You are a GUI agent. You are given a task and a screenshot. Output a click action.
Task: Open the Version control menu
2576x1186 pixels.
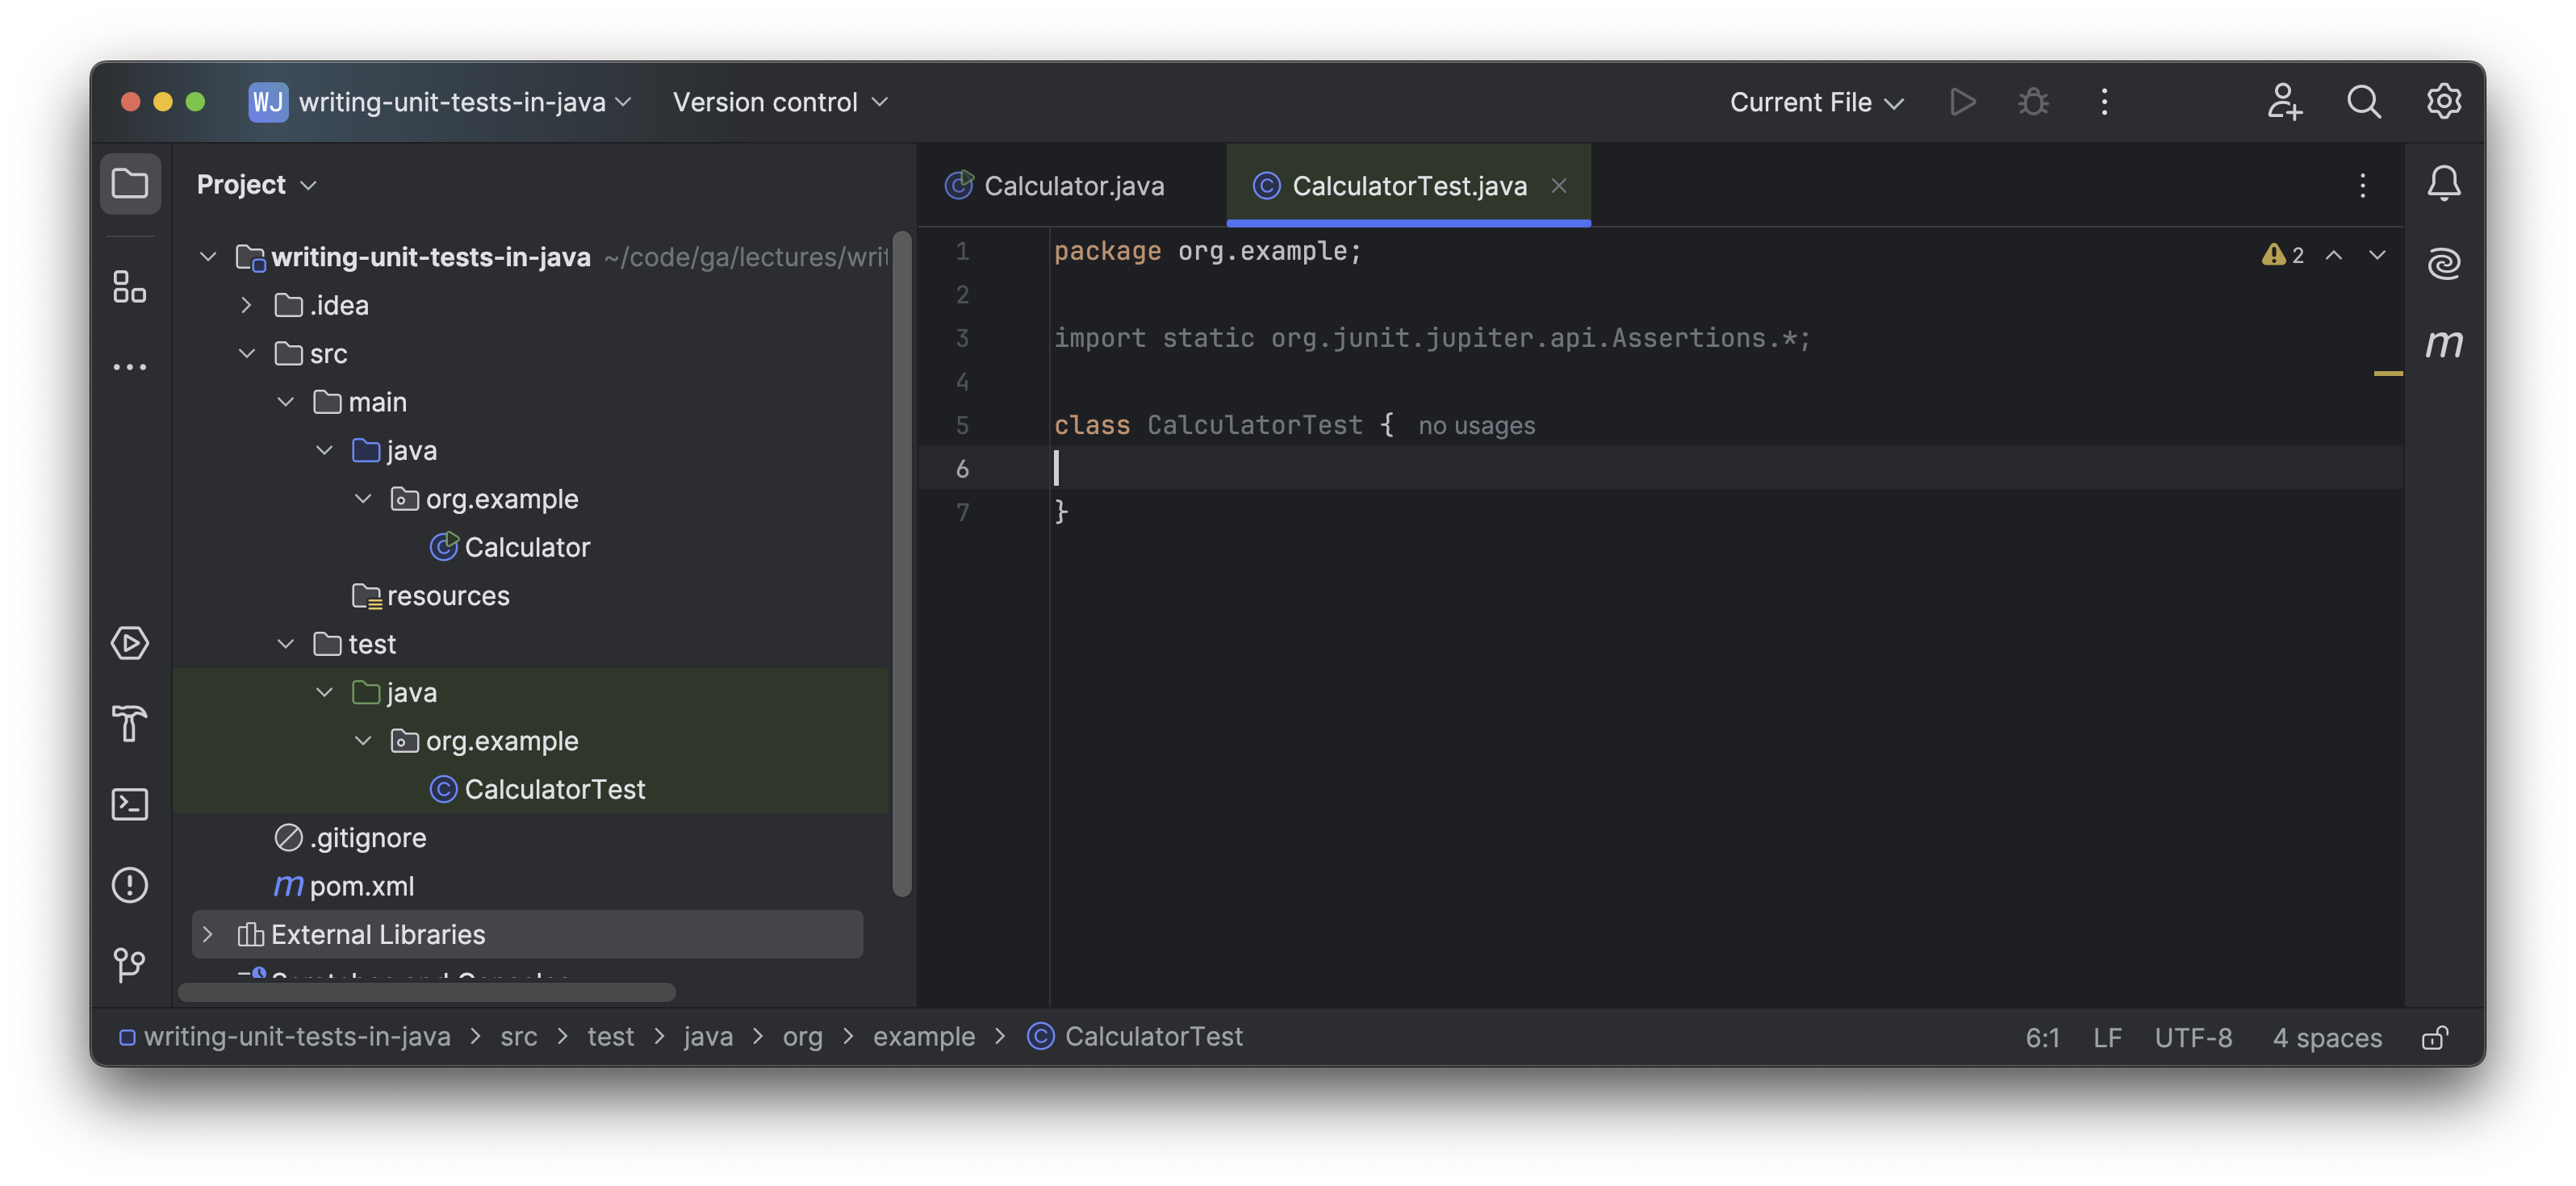click(x=779, y=102)
